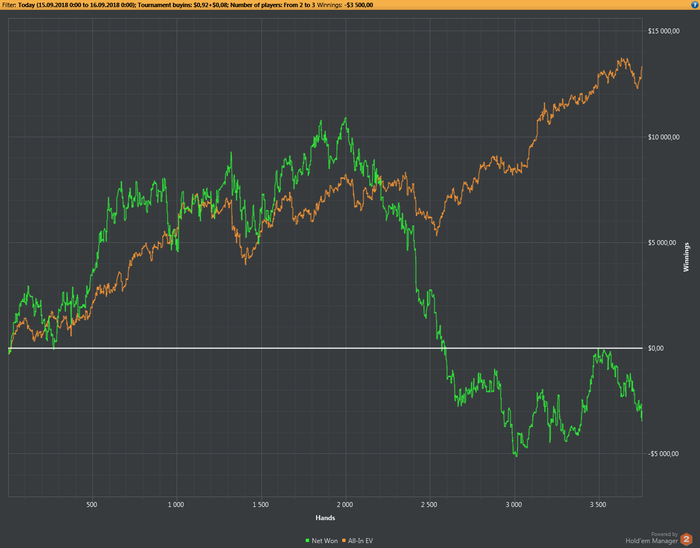This screenshot has width=700, height=548.
Task: Click the $10 000,00 axis label
Action: click(x=664, y=137)
